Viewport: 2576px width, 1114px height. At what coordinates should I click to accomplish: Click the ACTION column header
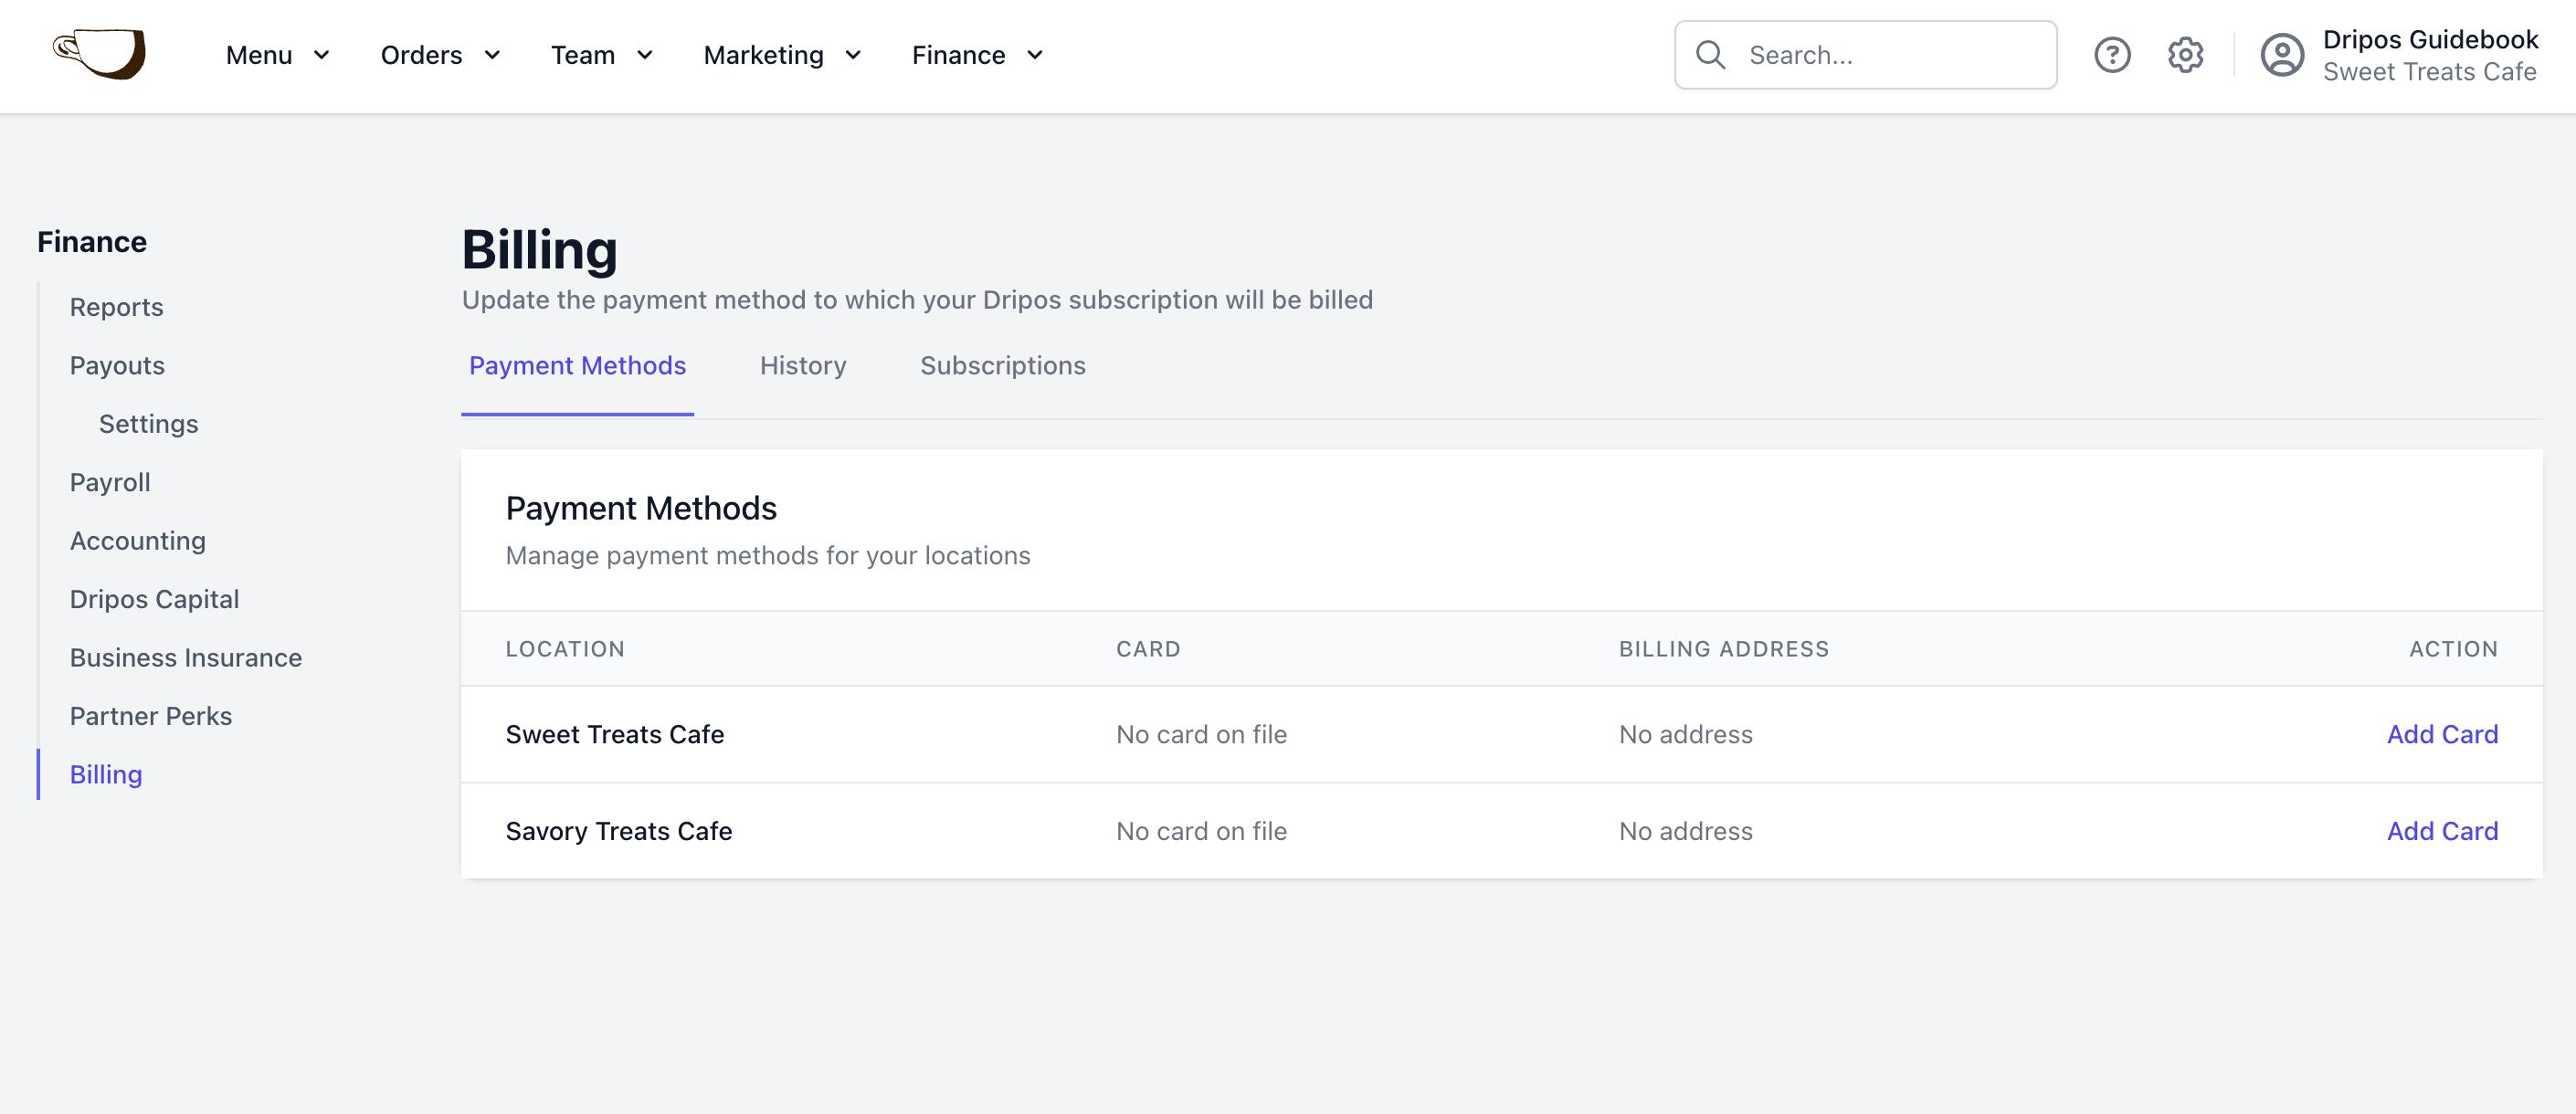(2453, 649)
